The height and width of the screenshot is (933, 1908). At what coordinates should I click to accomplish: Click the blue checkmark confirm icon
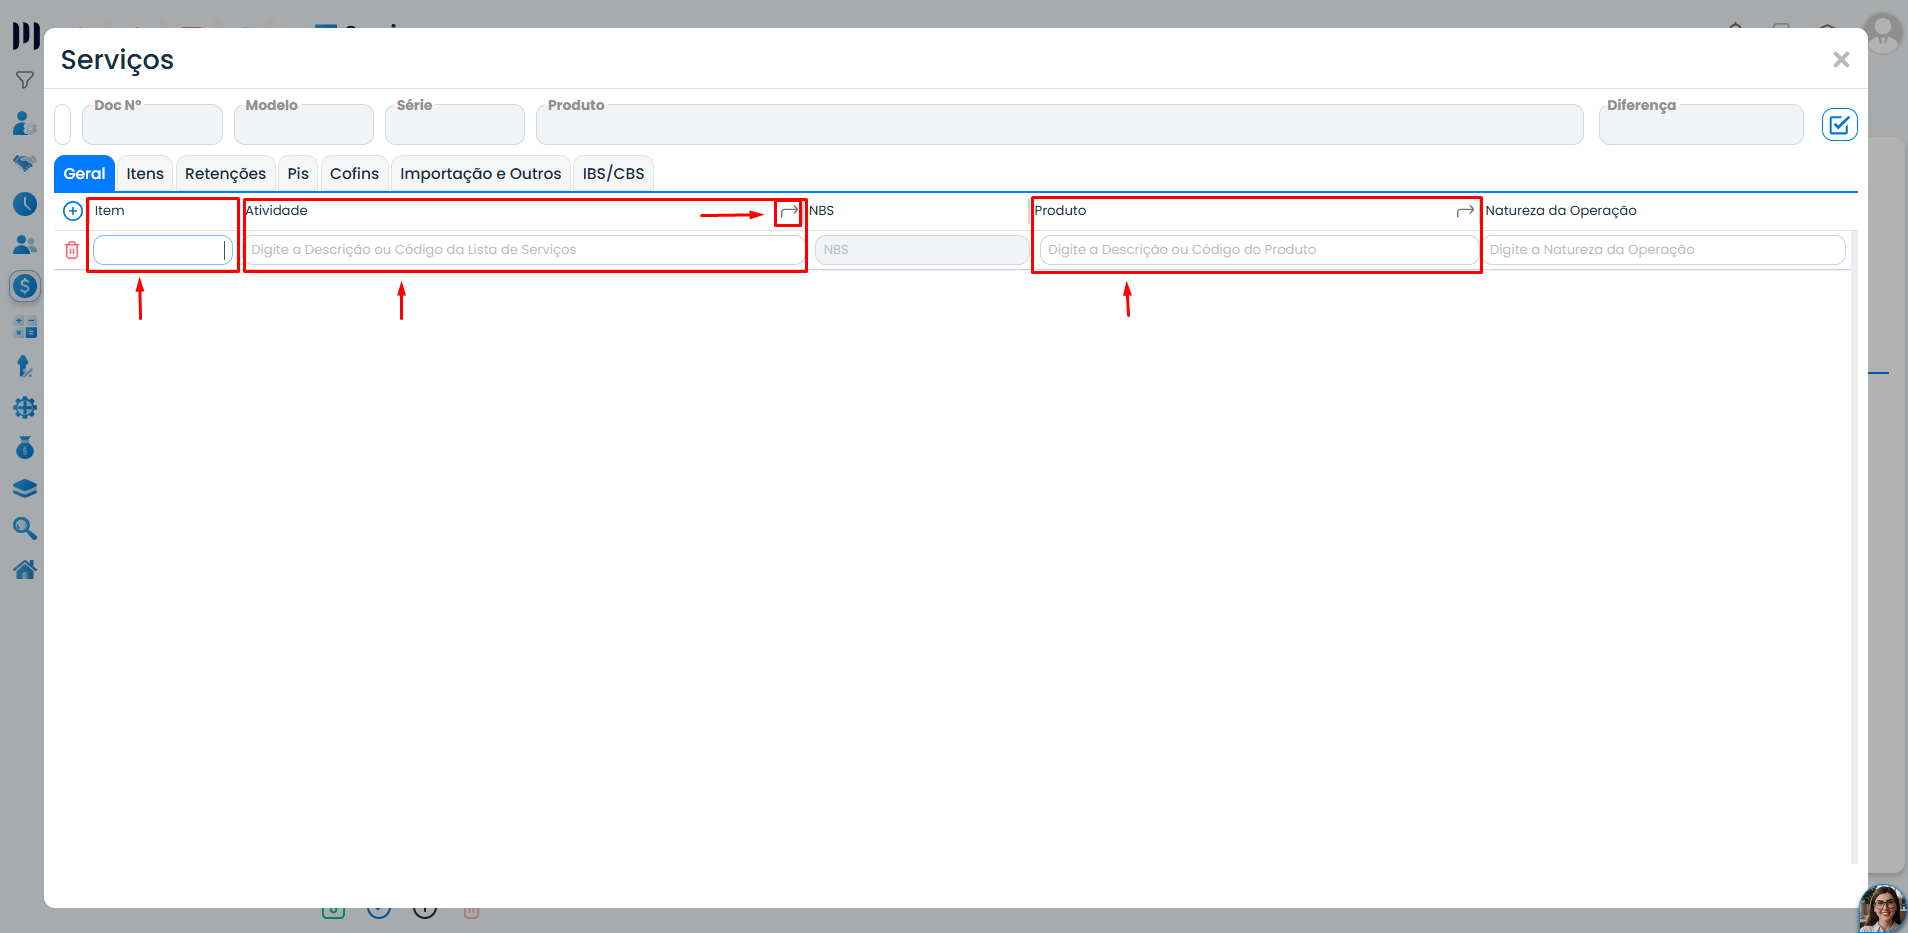1839,125
